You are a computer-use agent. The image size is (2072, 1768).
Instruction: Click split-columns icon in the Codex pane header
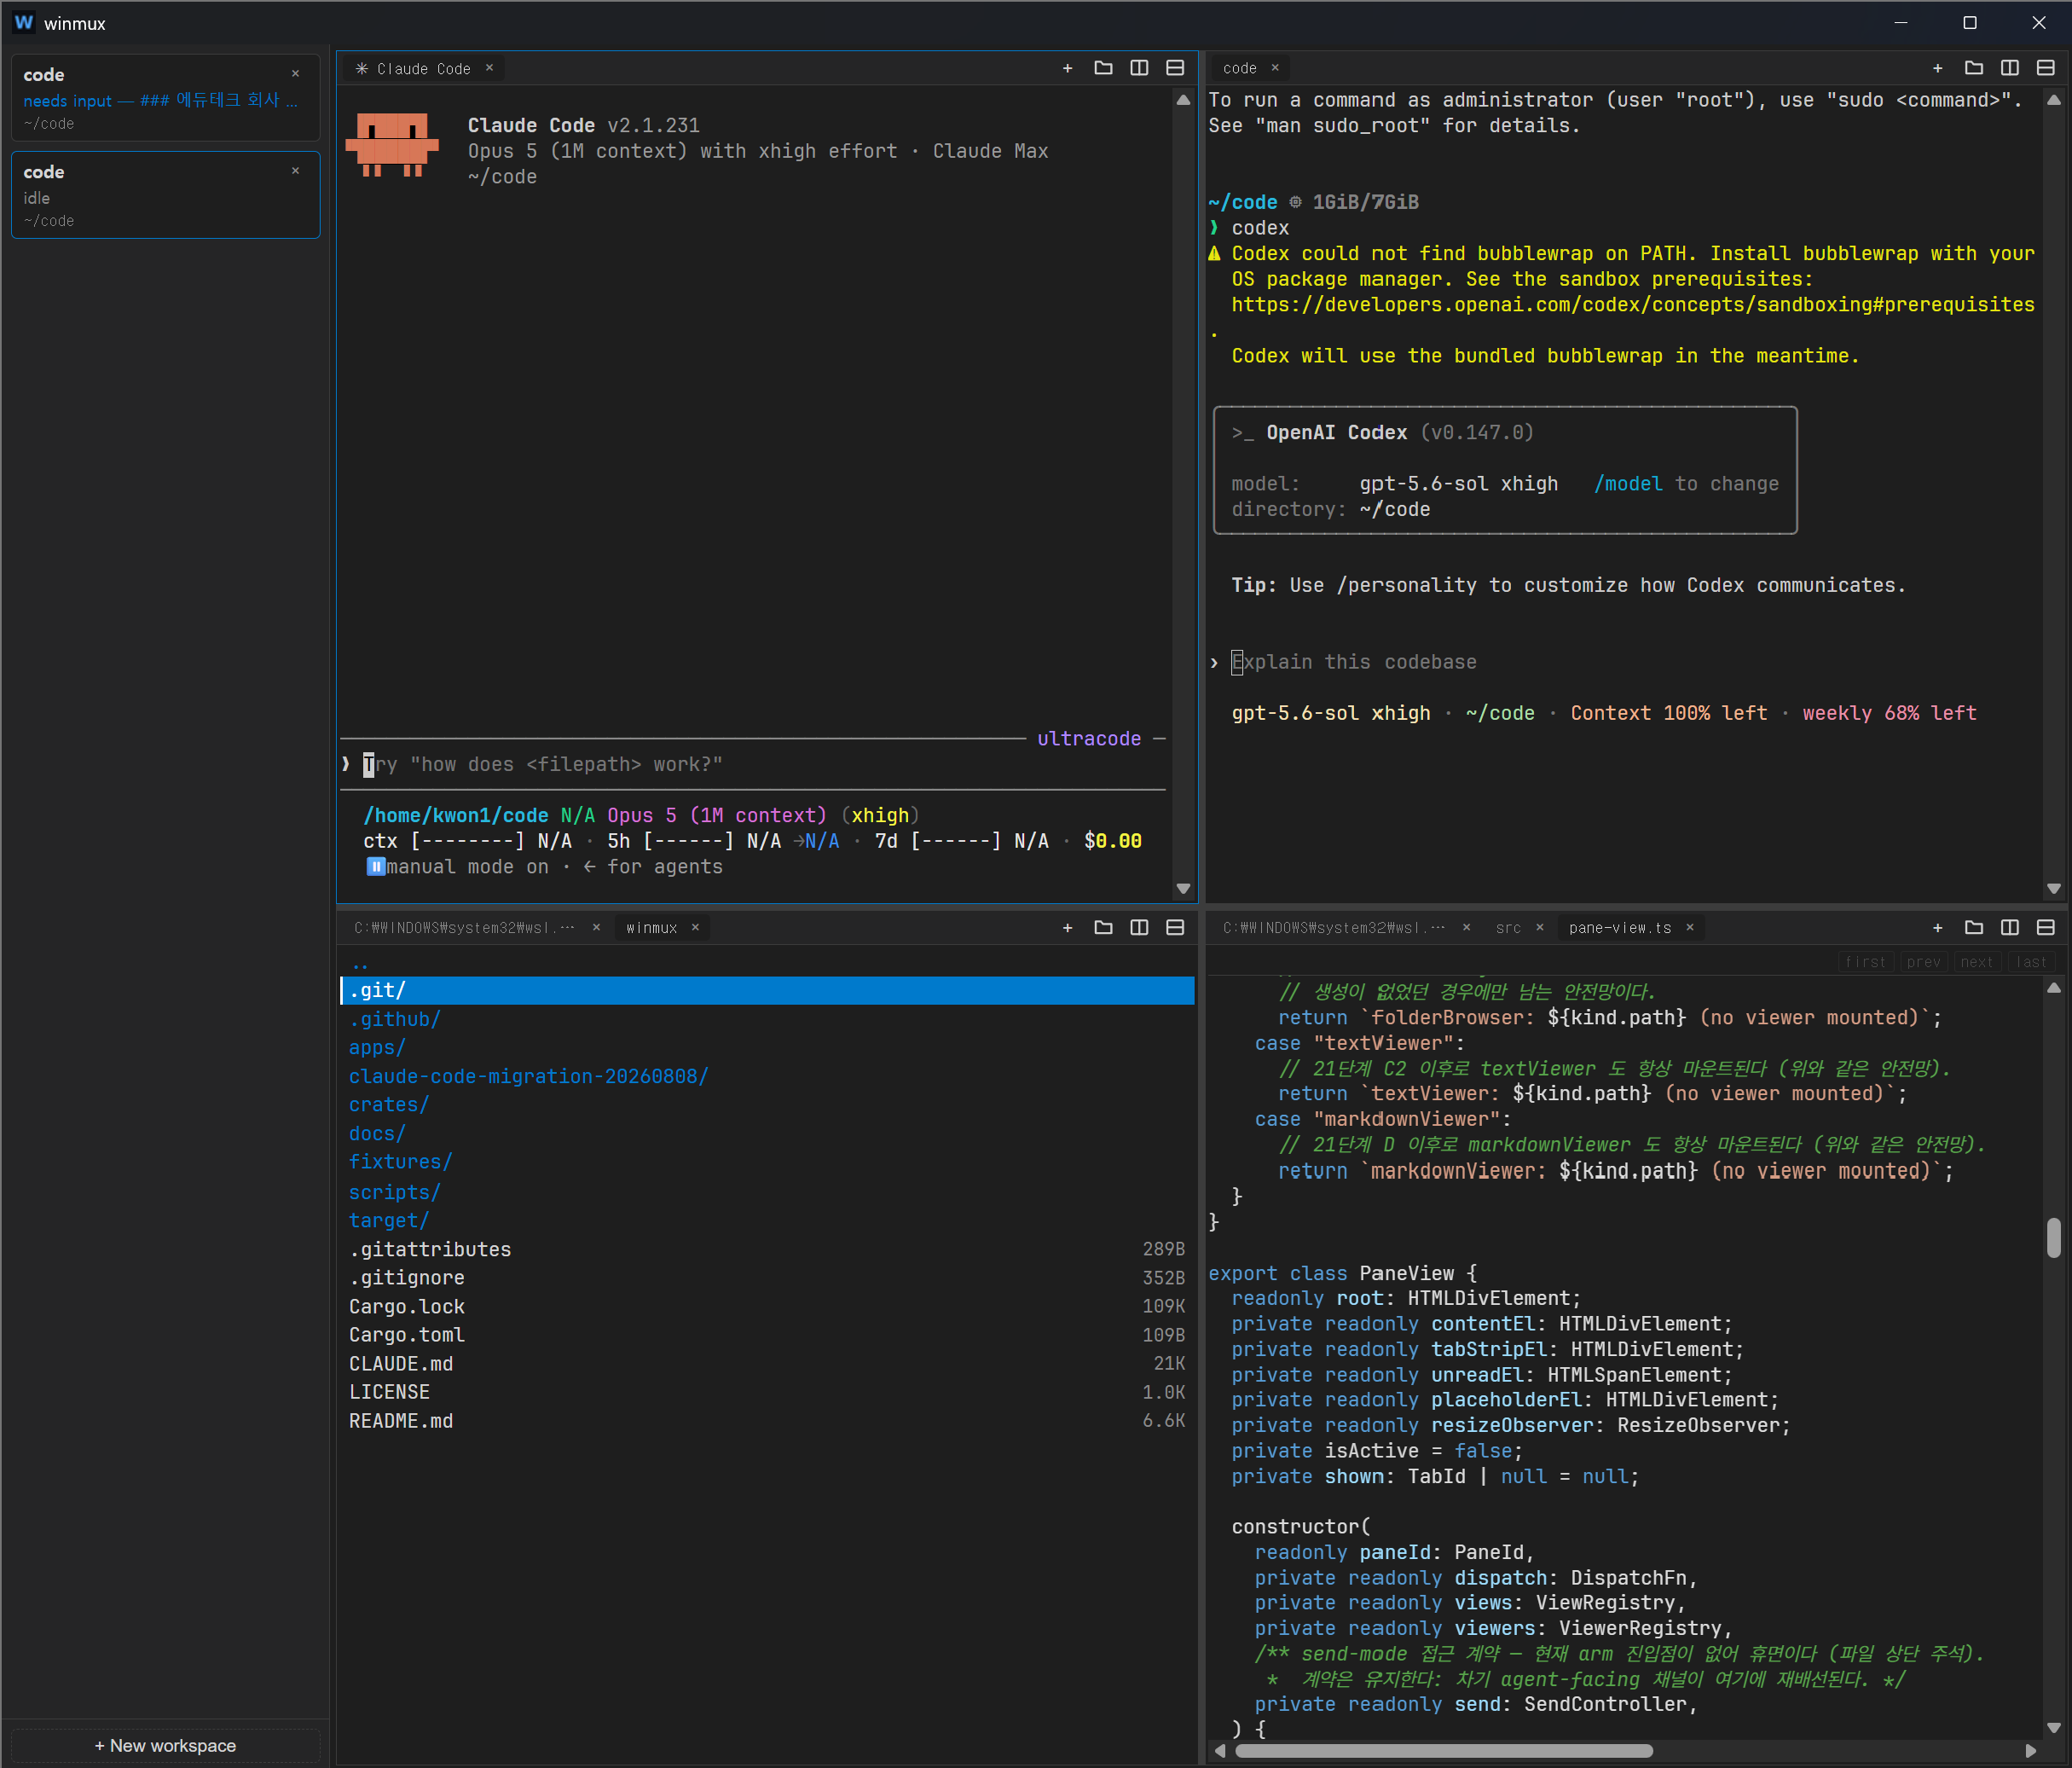(x=2009, y=68)
